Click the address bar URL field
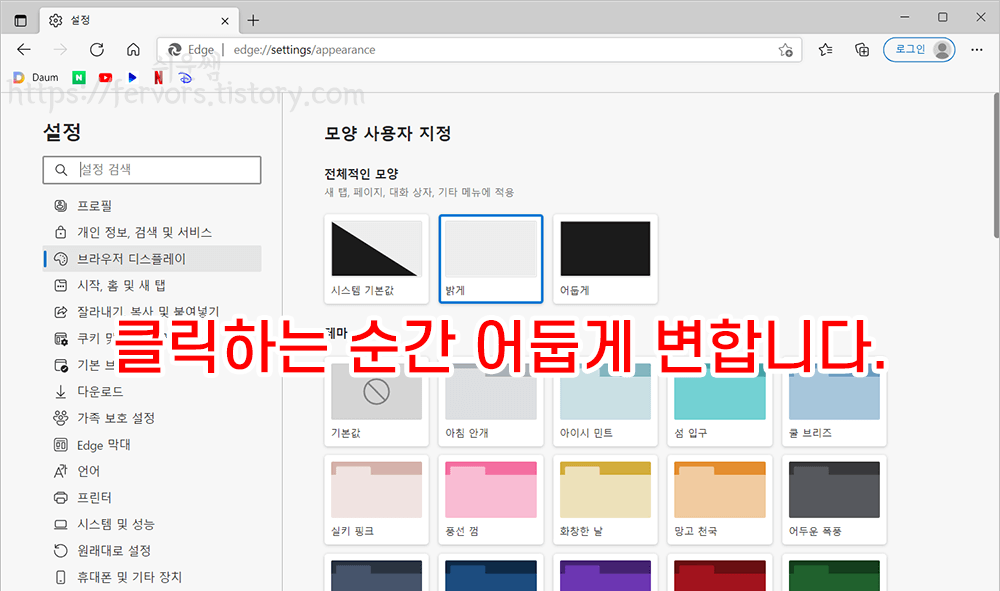This screenshot has width=1000, height=591. [478, 50]
